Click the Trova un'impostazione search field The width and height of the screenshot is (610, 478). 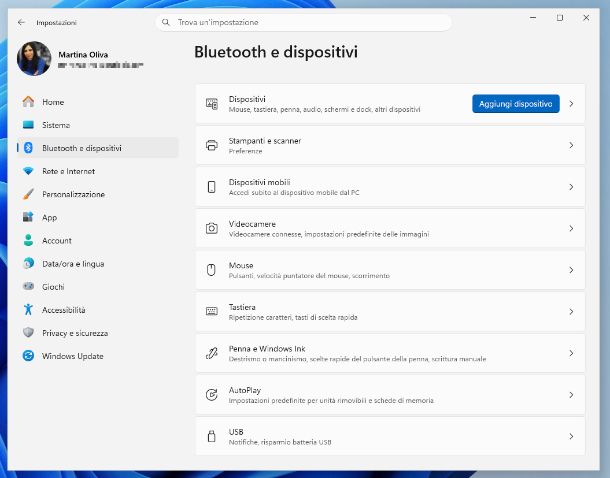point(303,23)
